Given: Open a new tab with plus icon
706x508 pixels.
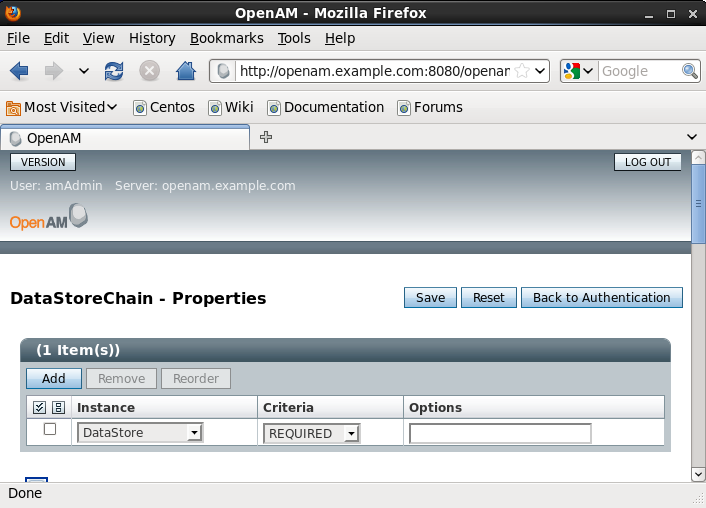Looking at the screenshot, I should point(266,137).
